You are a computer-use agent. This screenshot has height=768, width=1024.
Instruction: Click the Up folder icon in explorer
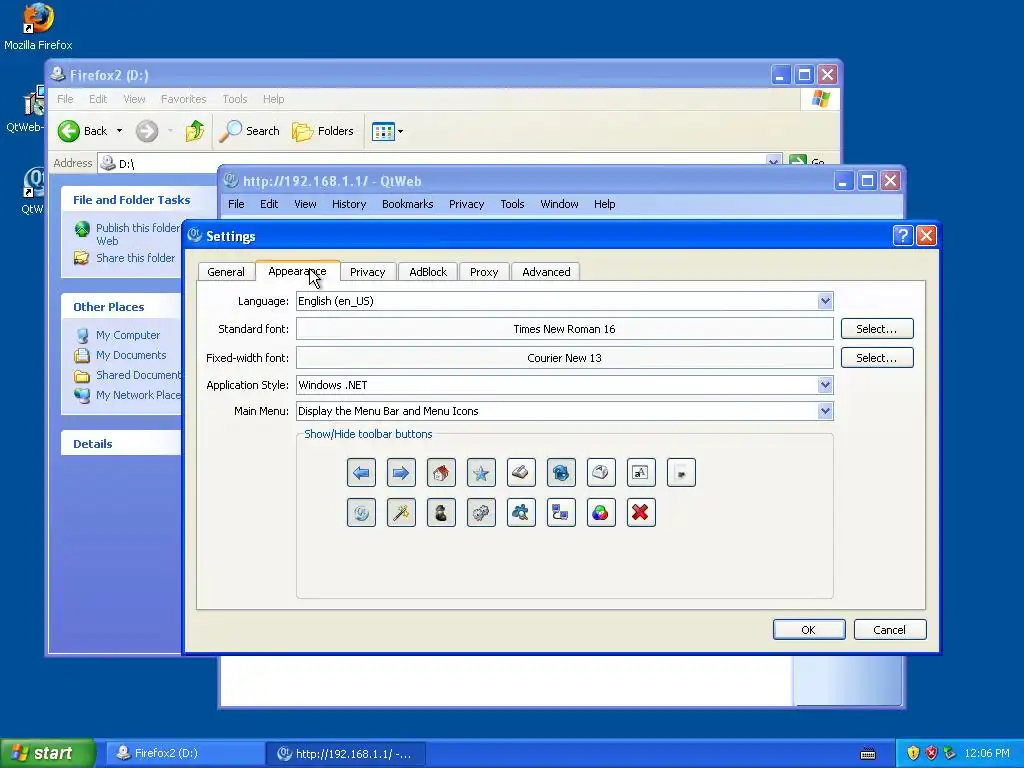click(195, 131)
